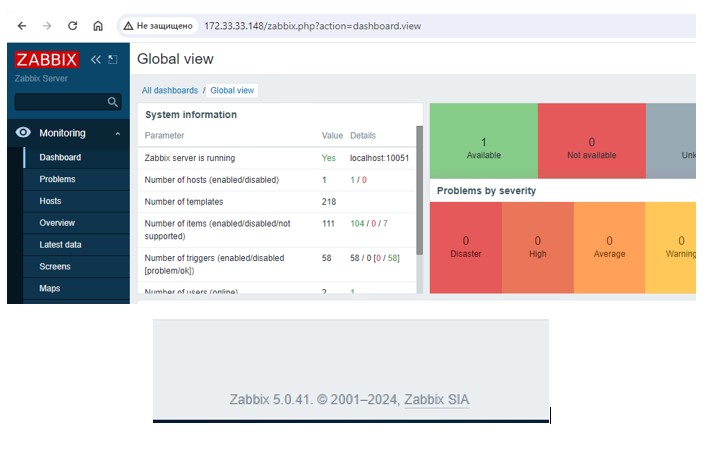Click the red Disaster severity tile
This screenshot has width=720, height=453.
(x=465, y=247)
